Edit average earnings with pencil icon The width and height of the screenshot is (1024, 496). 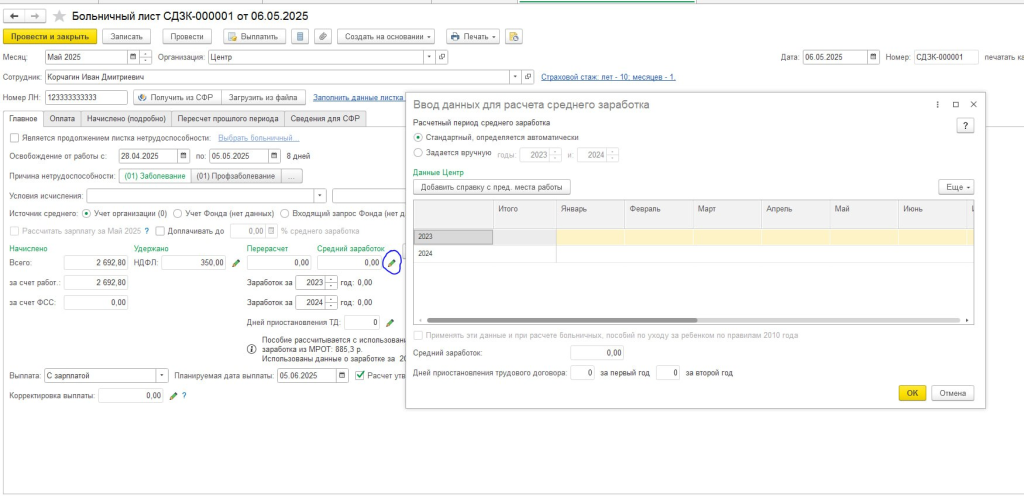pyautogui.click(x=392, y=263)
